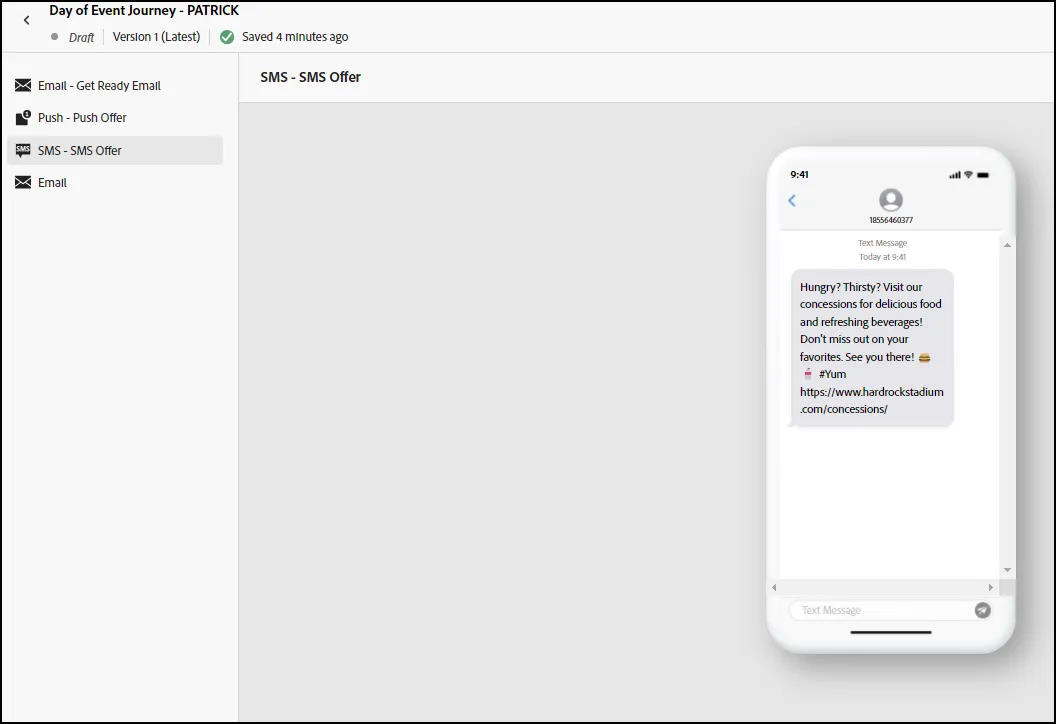Click the phone preview battery icon
The width and height of the screenshot is (1056, 724).
983,175
